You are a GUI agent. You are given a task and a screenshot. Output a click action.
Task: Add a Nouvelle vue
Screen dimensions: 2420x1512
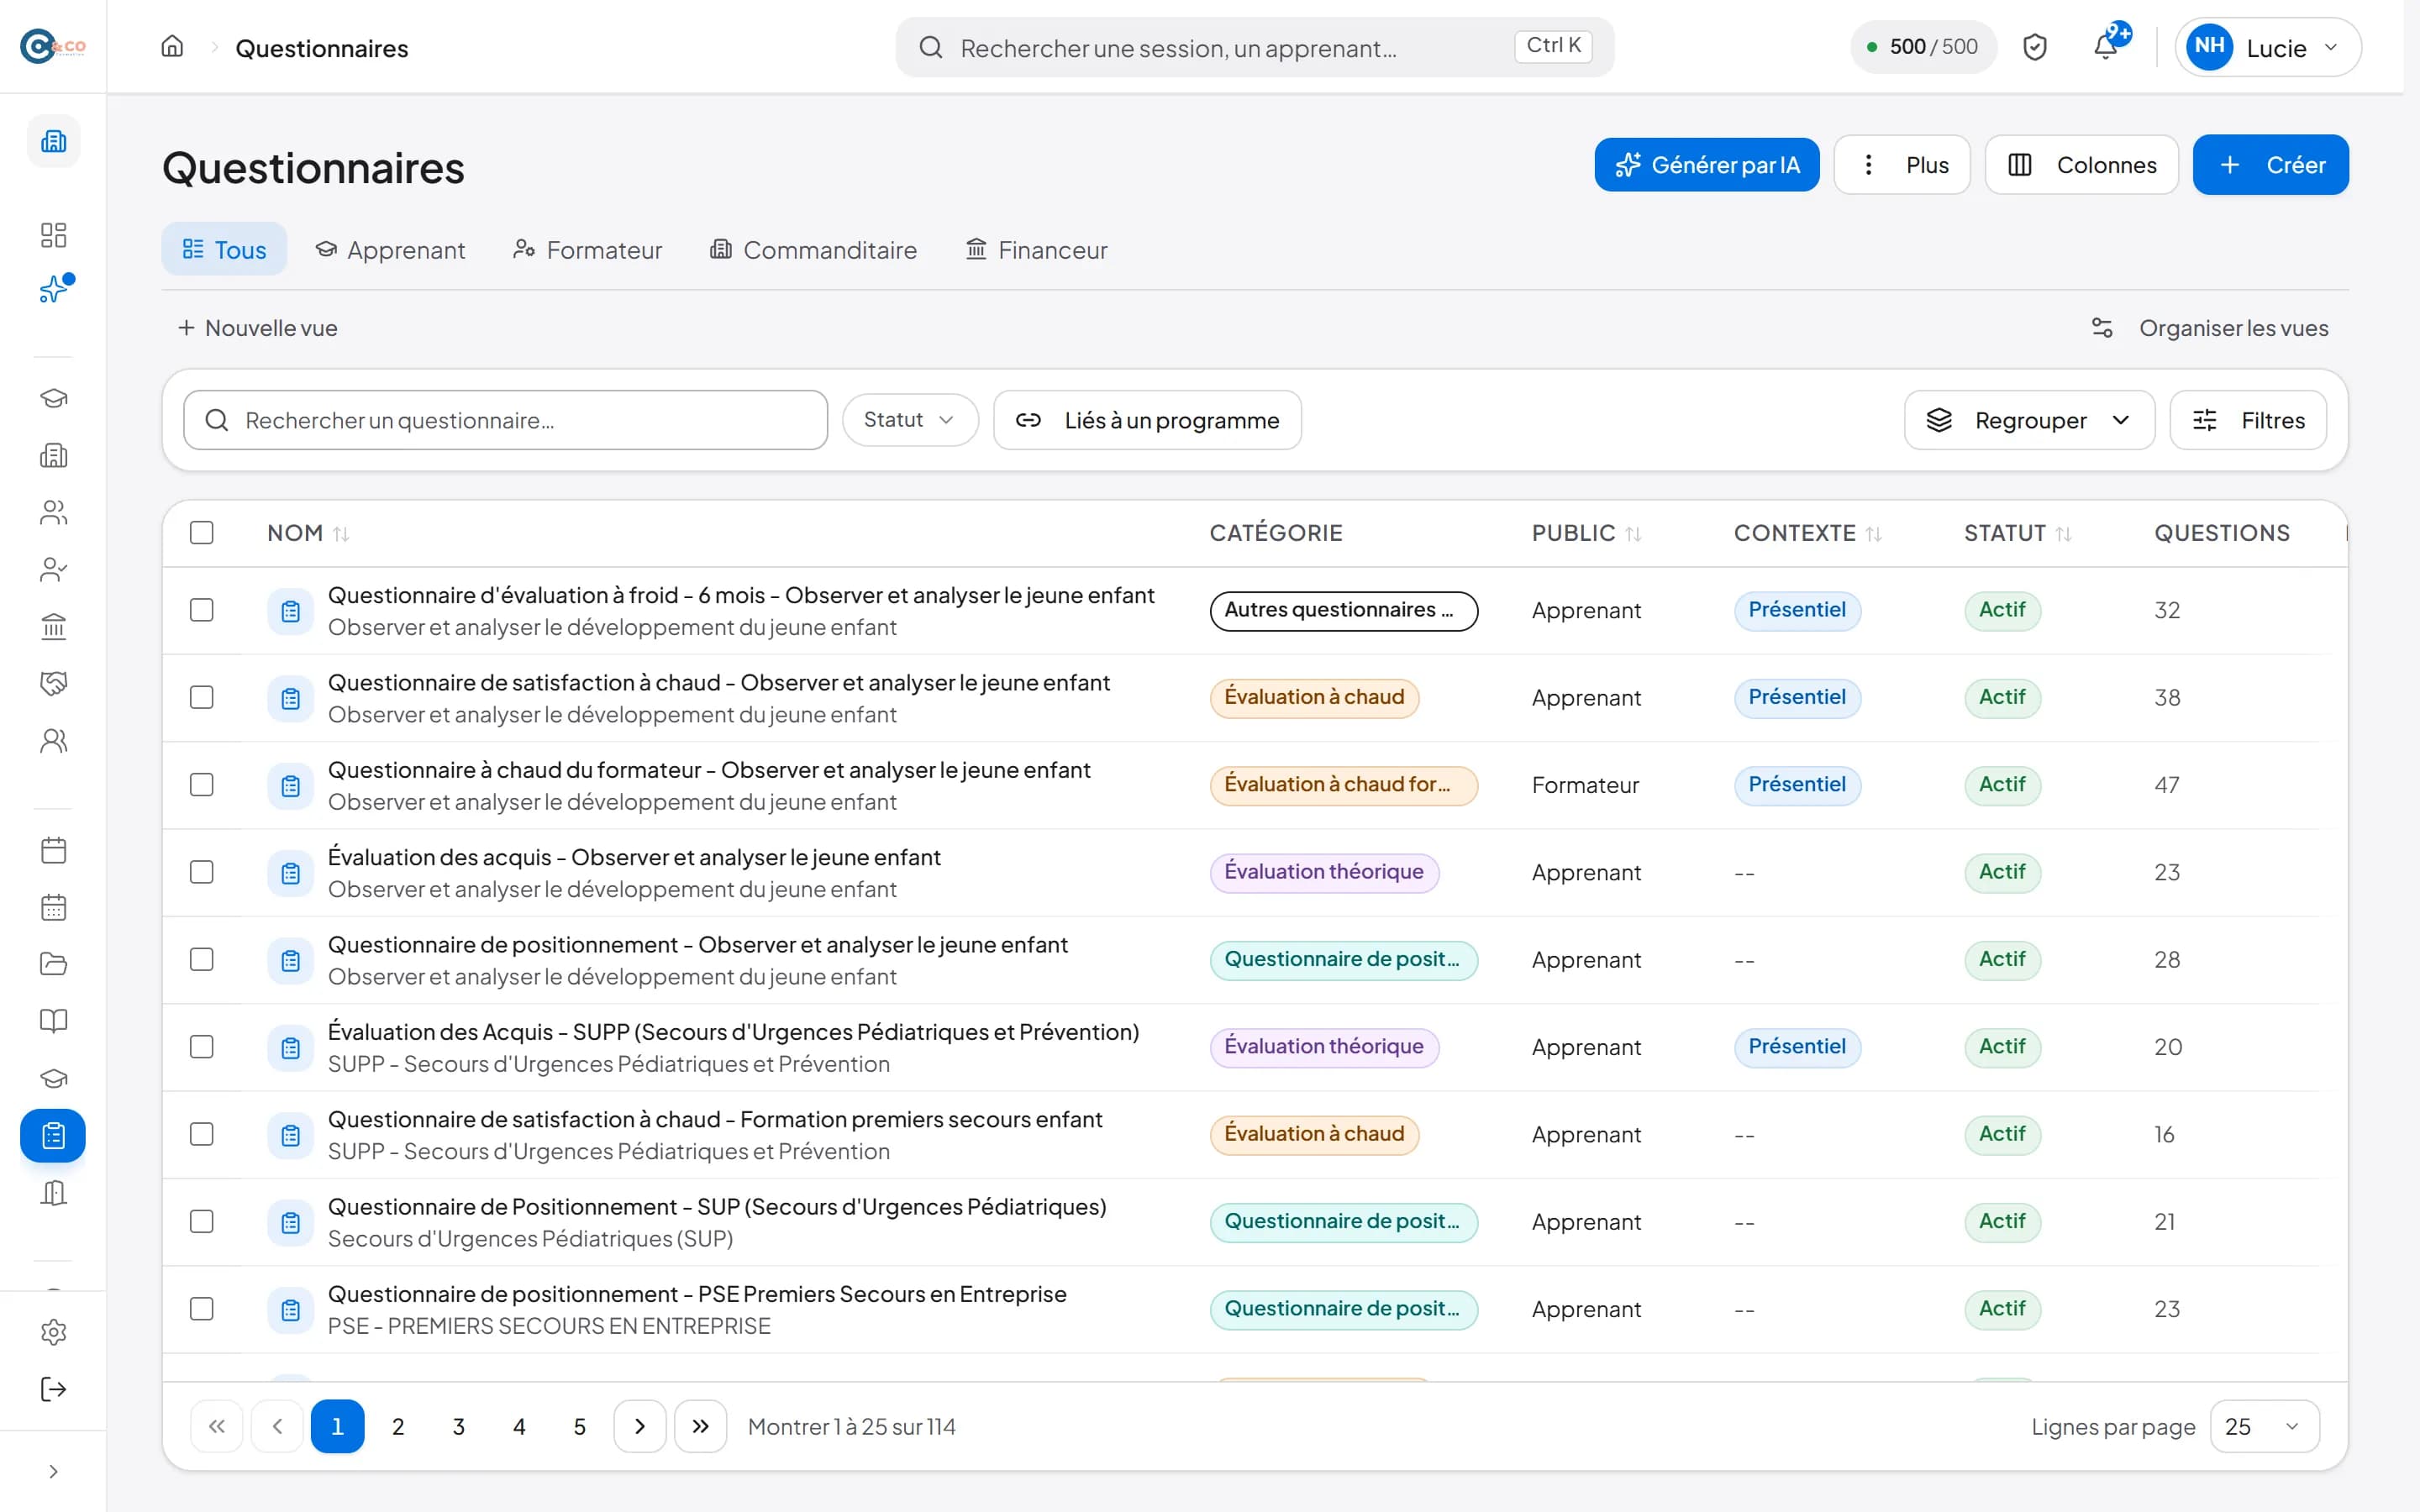point(258,328)
